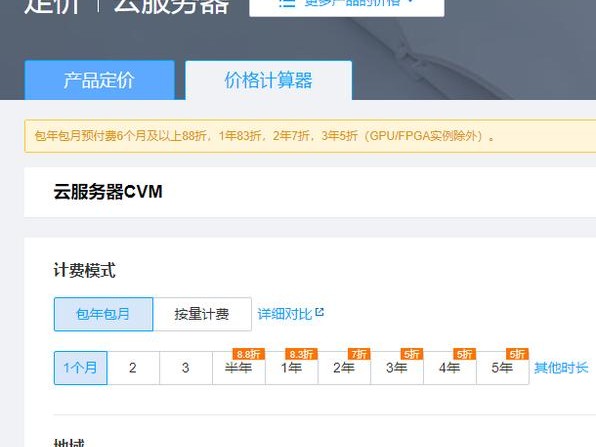The height and width of the screenshot is (447, 596).
Task: Select the 1年 duration option
Action: [x=292, y=368]
